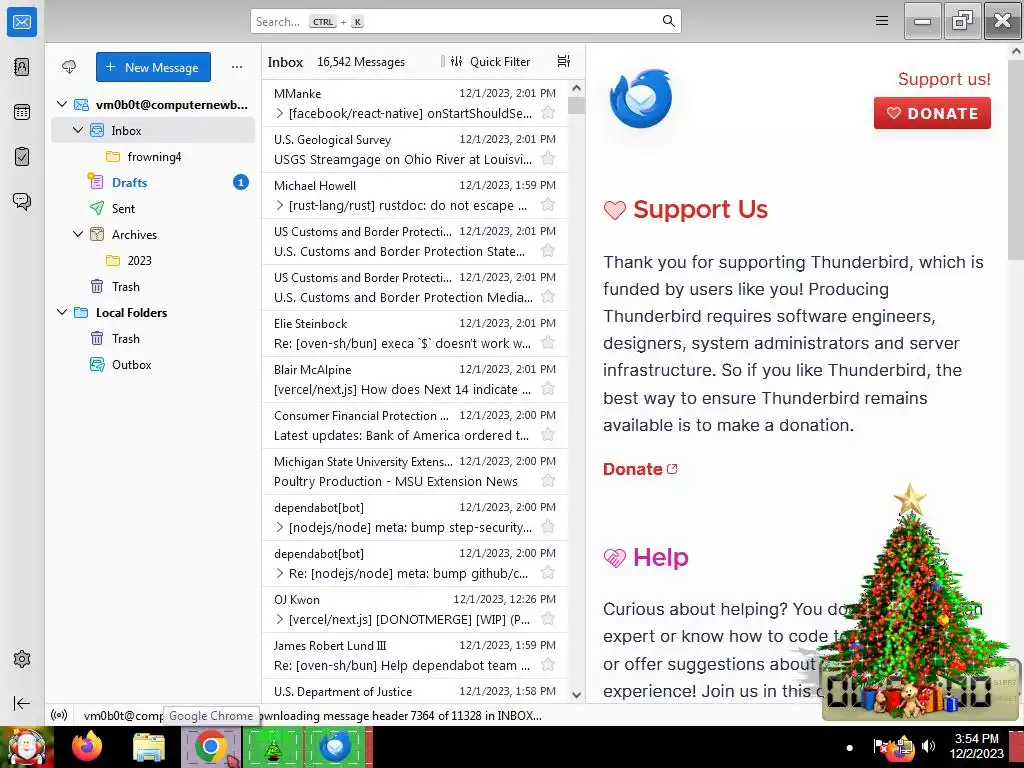
Task: Open first US Customs Border Protection Statement message
Action: tap(415, 242)
